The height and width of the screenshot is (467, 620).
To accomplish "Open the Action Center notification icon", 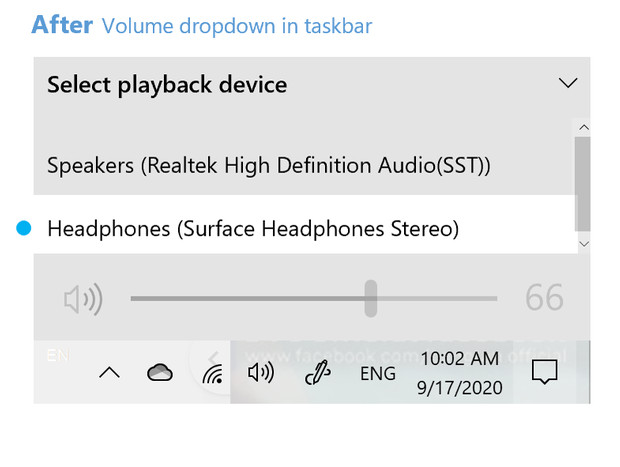I will tap(544, 373).
